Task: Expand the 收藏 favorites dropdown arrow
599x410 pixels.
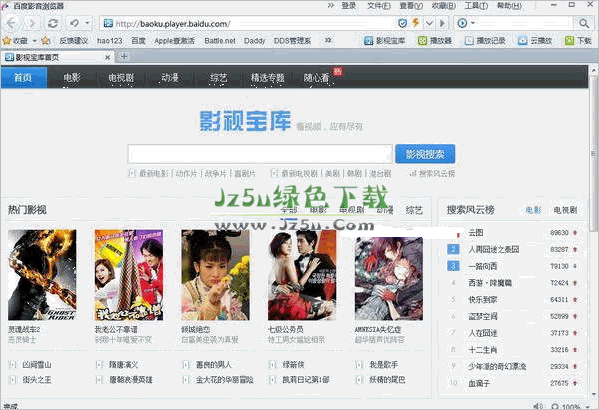Action: [35, 41]
